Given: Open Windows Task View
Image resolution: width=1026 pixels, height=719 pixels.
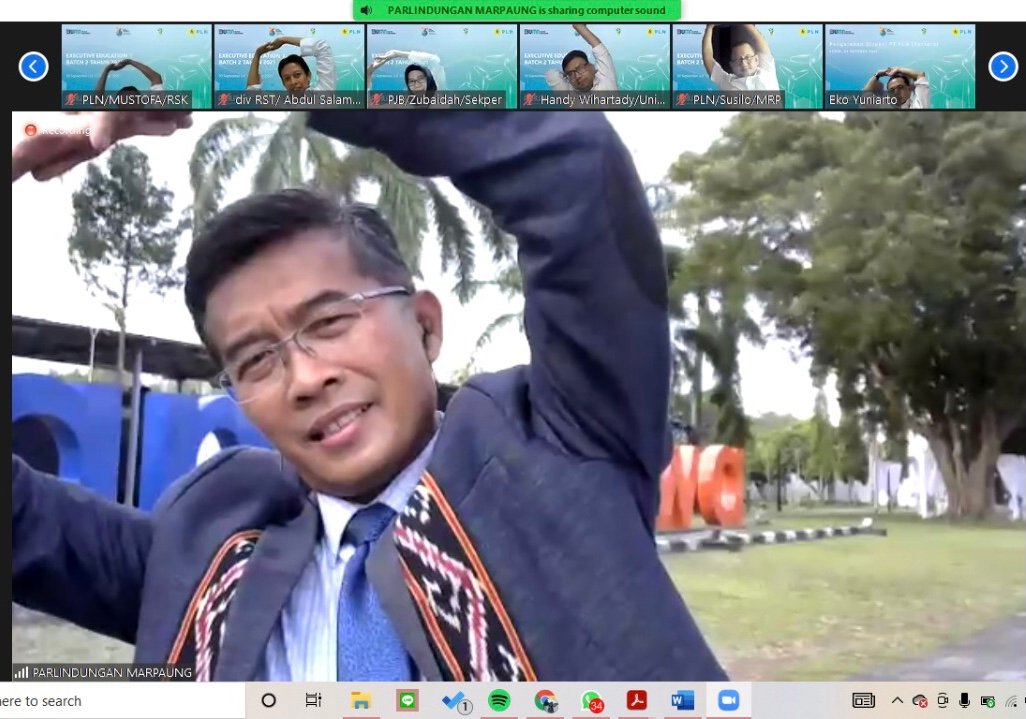Looking at the screenshot, I should coord(313,701).
